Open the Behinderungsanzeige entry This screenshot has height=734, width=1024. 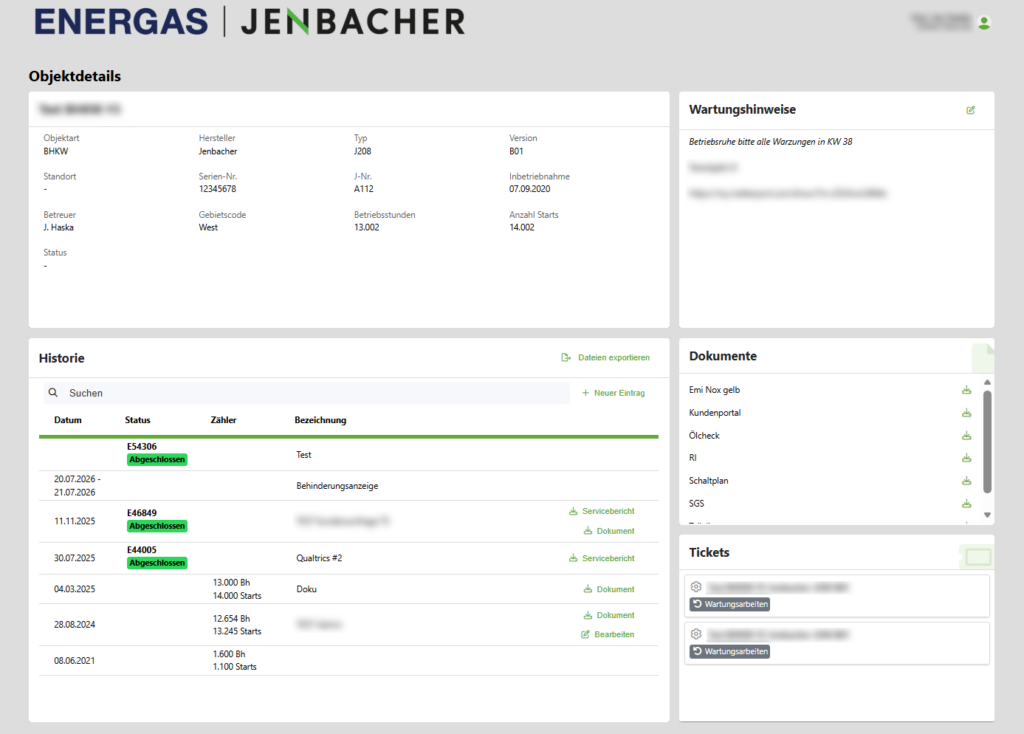[337, 486]
